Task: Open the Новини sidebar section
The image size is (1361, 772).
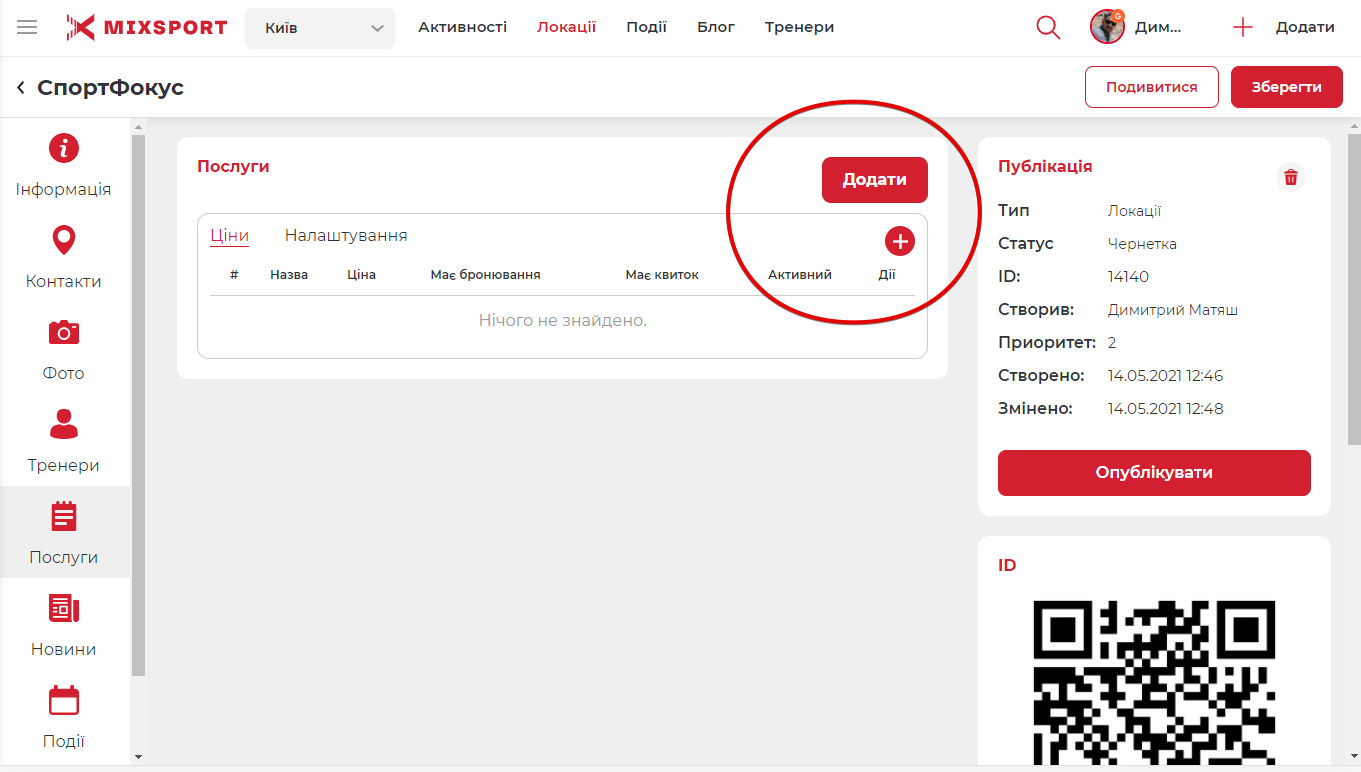Action: [64, 625]
